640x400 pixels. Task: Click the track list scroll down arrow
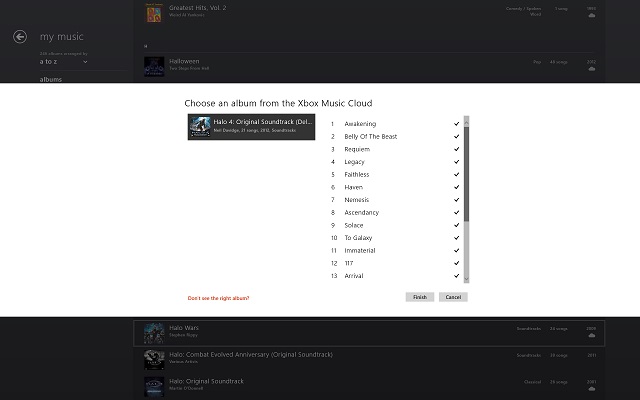click(467, 279)
